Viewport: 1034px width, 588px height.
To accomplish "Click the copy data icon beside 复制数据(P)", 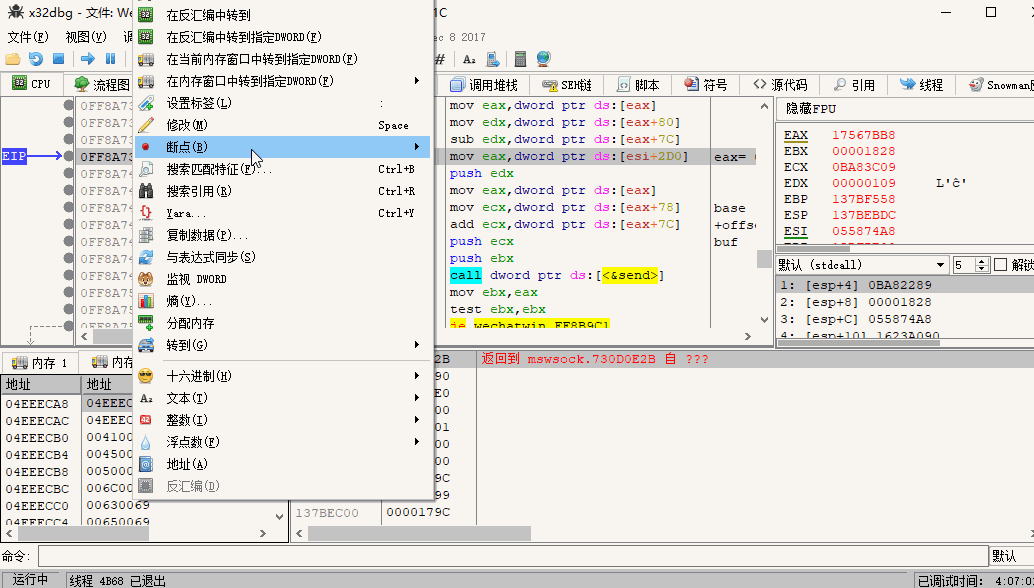I will pos(146,235).
